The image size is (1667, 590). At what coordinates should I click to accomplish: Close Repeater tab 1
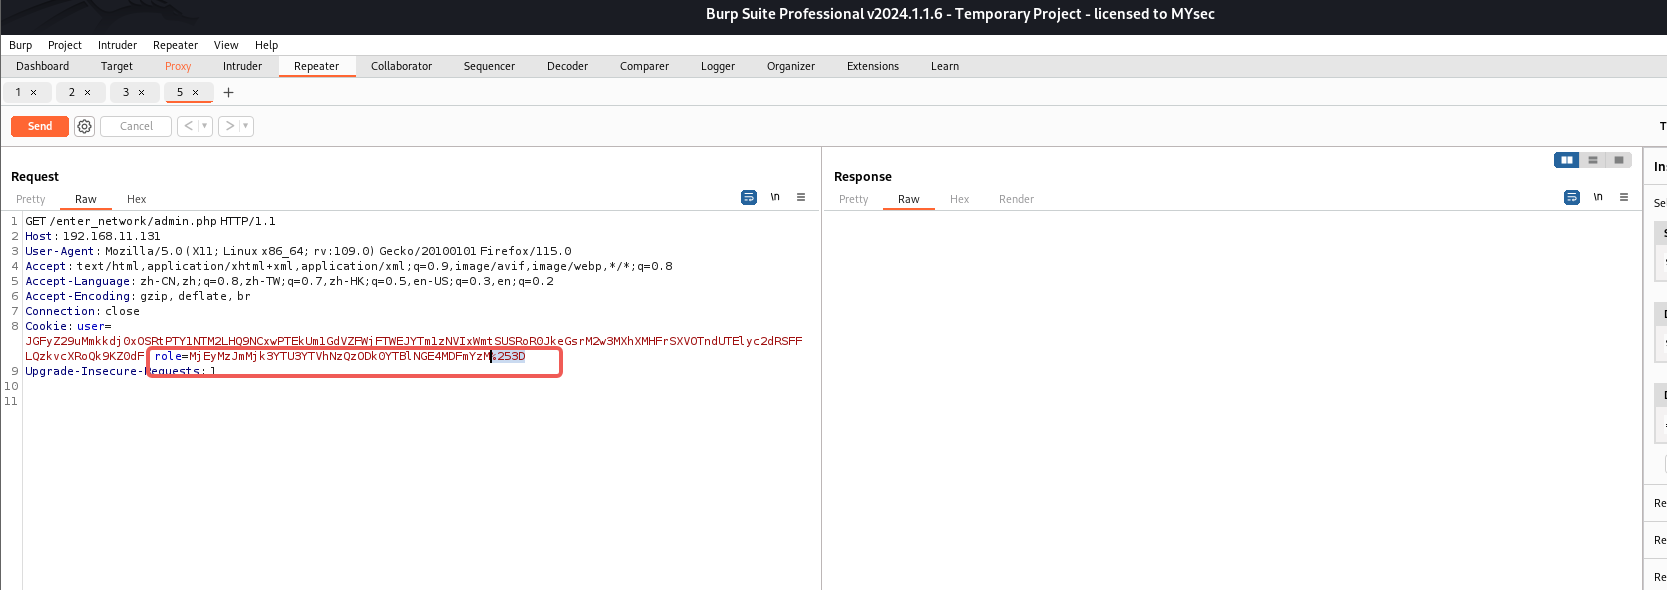[x=33, y=92]
